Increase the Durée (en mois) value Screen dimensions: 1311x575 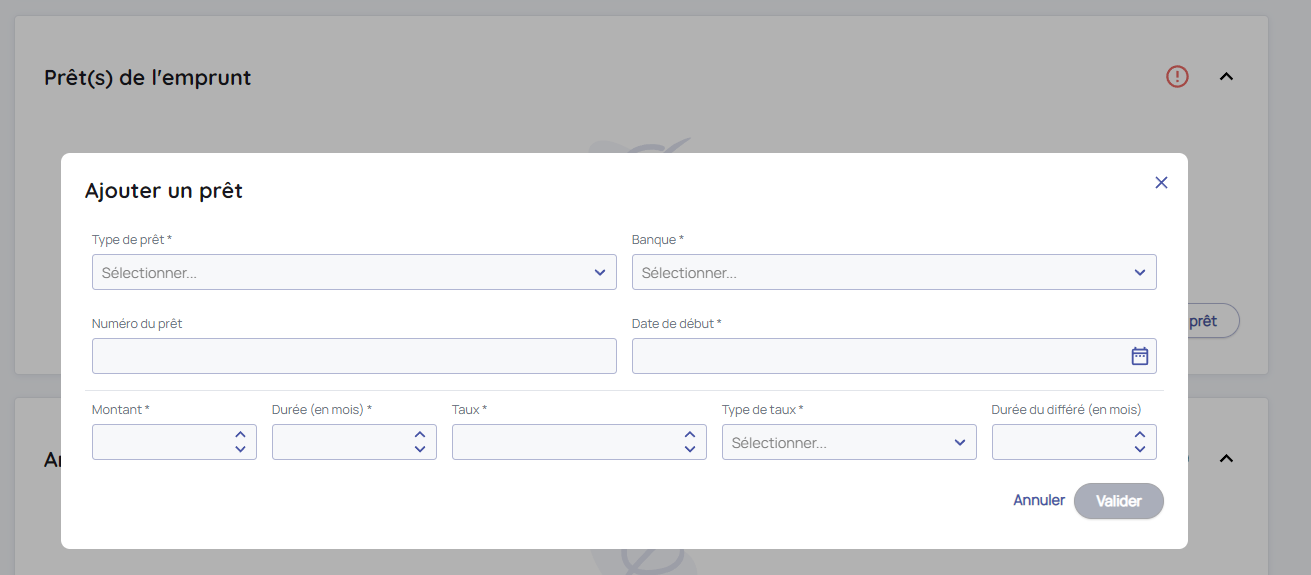click(420, 435)
